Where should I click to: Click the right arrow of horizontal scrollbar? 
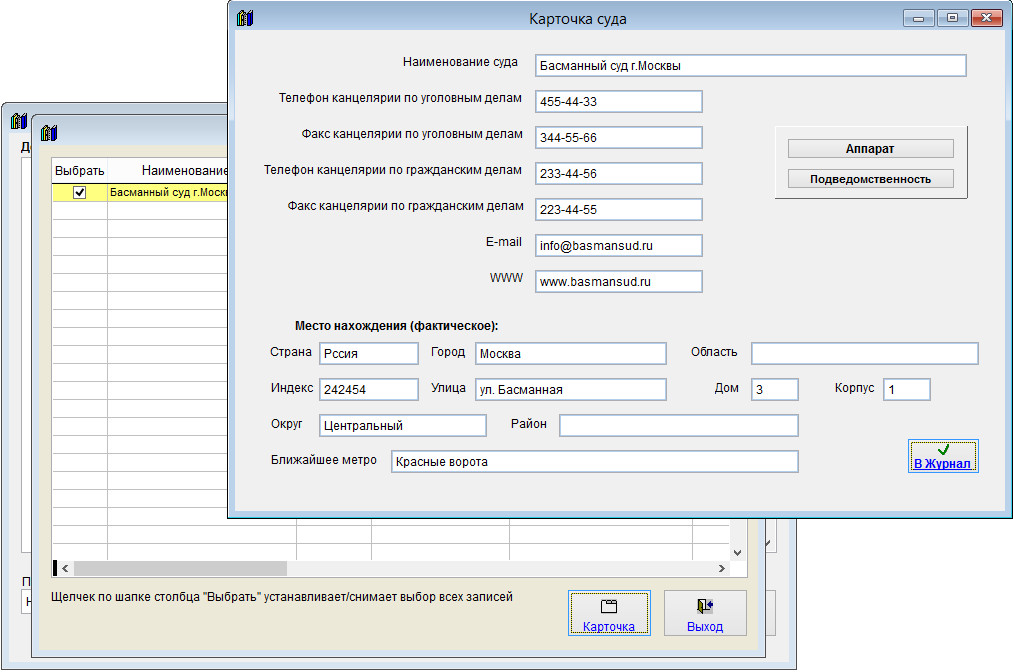pyautogui.click(x=720, y=568)
